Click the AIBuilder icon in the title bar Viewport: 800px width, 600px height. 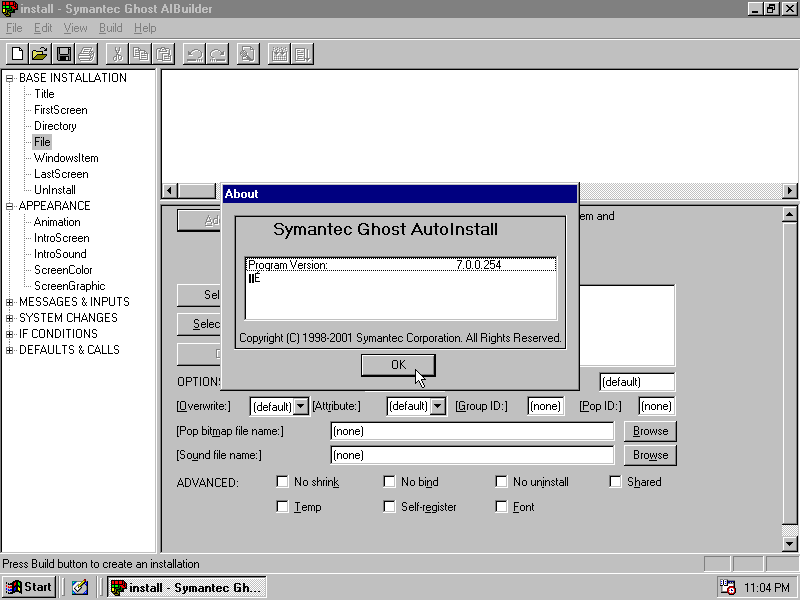(x=10, y=9)
